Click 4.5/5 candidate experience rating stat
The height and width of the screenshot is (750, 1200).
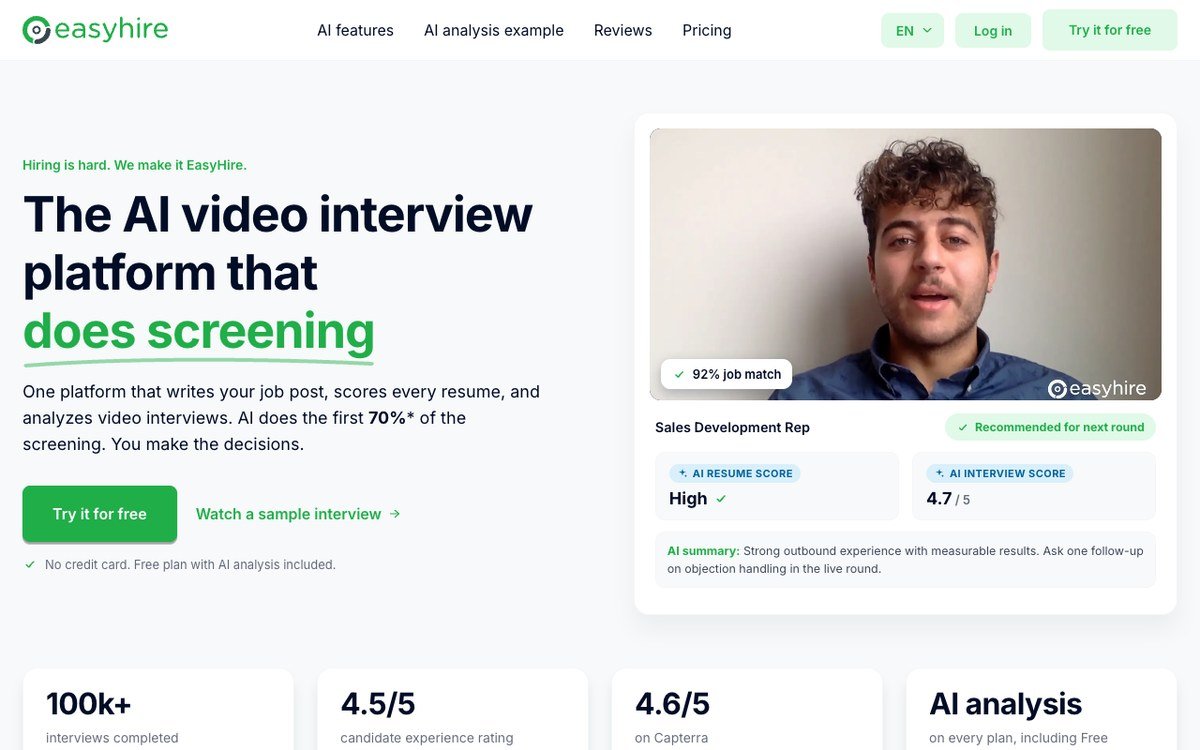tap(453, 710)
